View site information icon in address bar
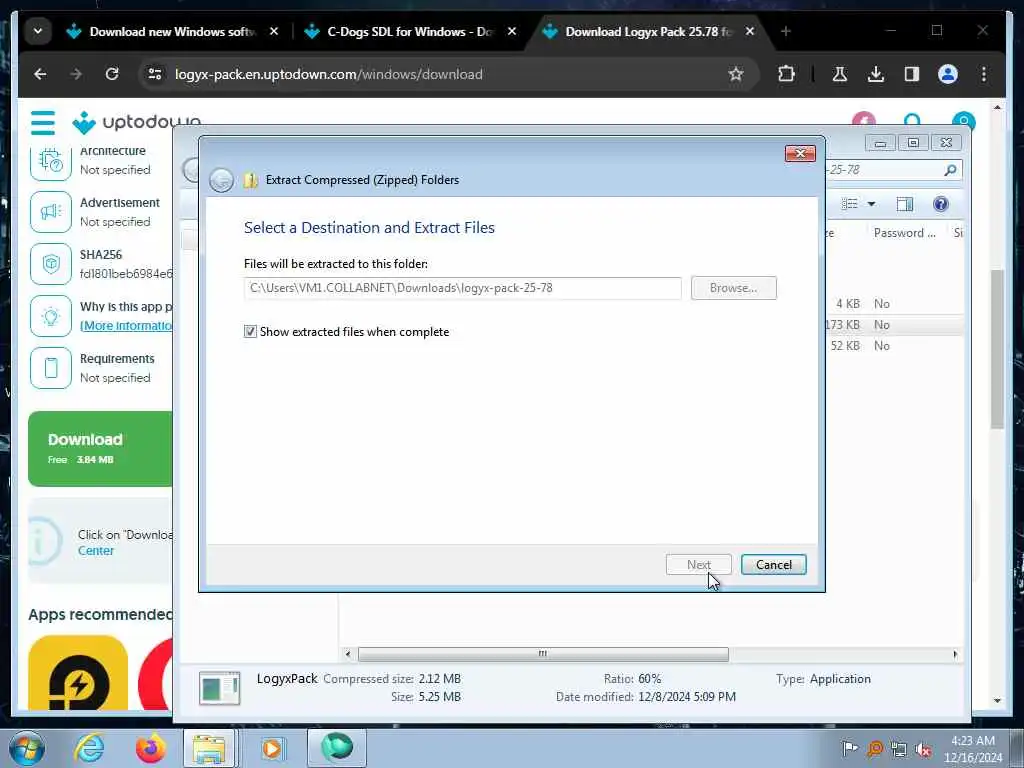The height and width of the screenshot is (768, 1024). tap(155, 74)
